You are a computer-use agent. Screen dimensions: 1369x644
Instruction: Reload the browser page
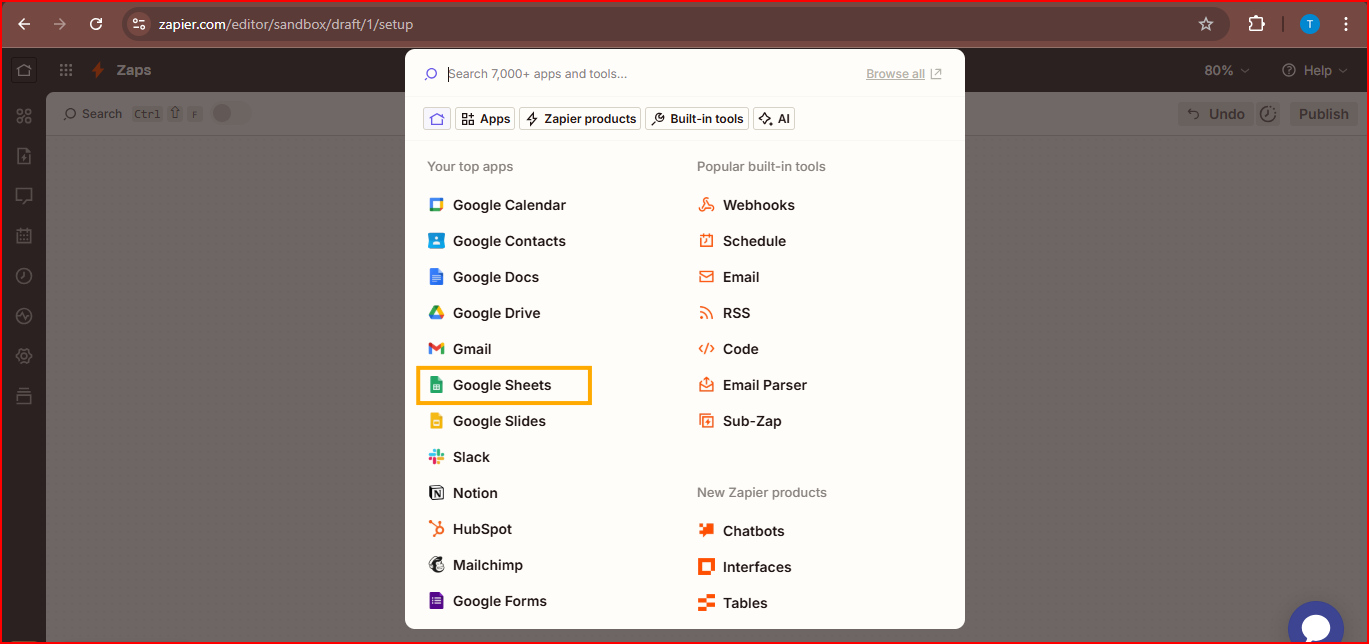96,24
